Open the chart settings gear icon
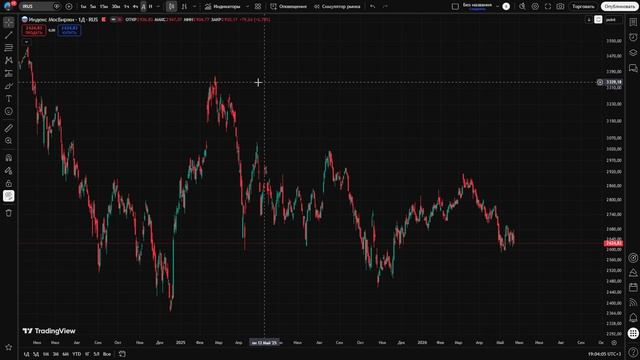The image size is (640, 360). pyautogui.click(x=535, y=7)
